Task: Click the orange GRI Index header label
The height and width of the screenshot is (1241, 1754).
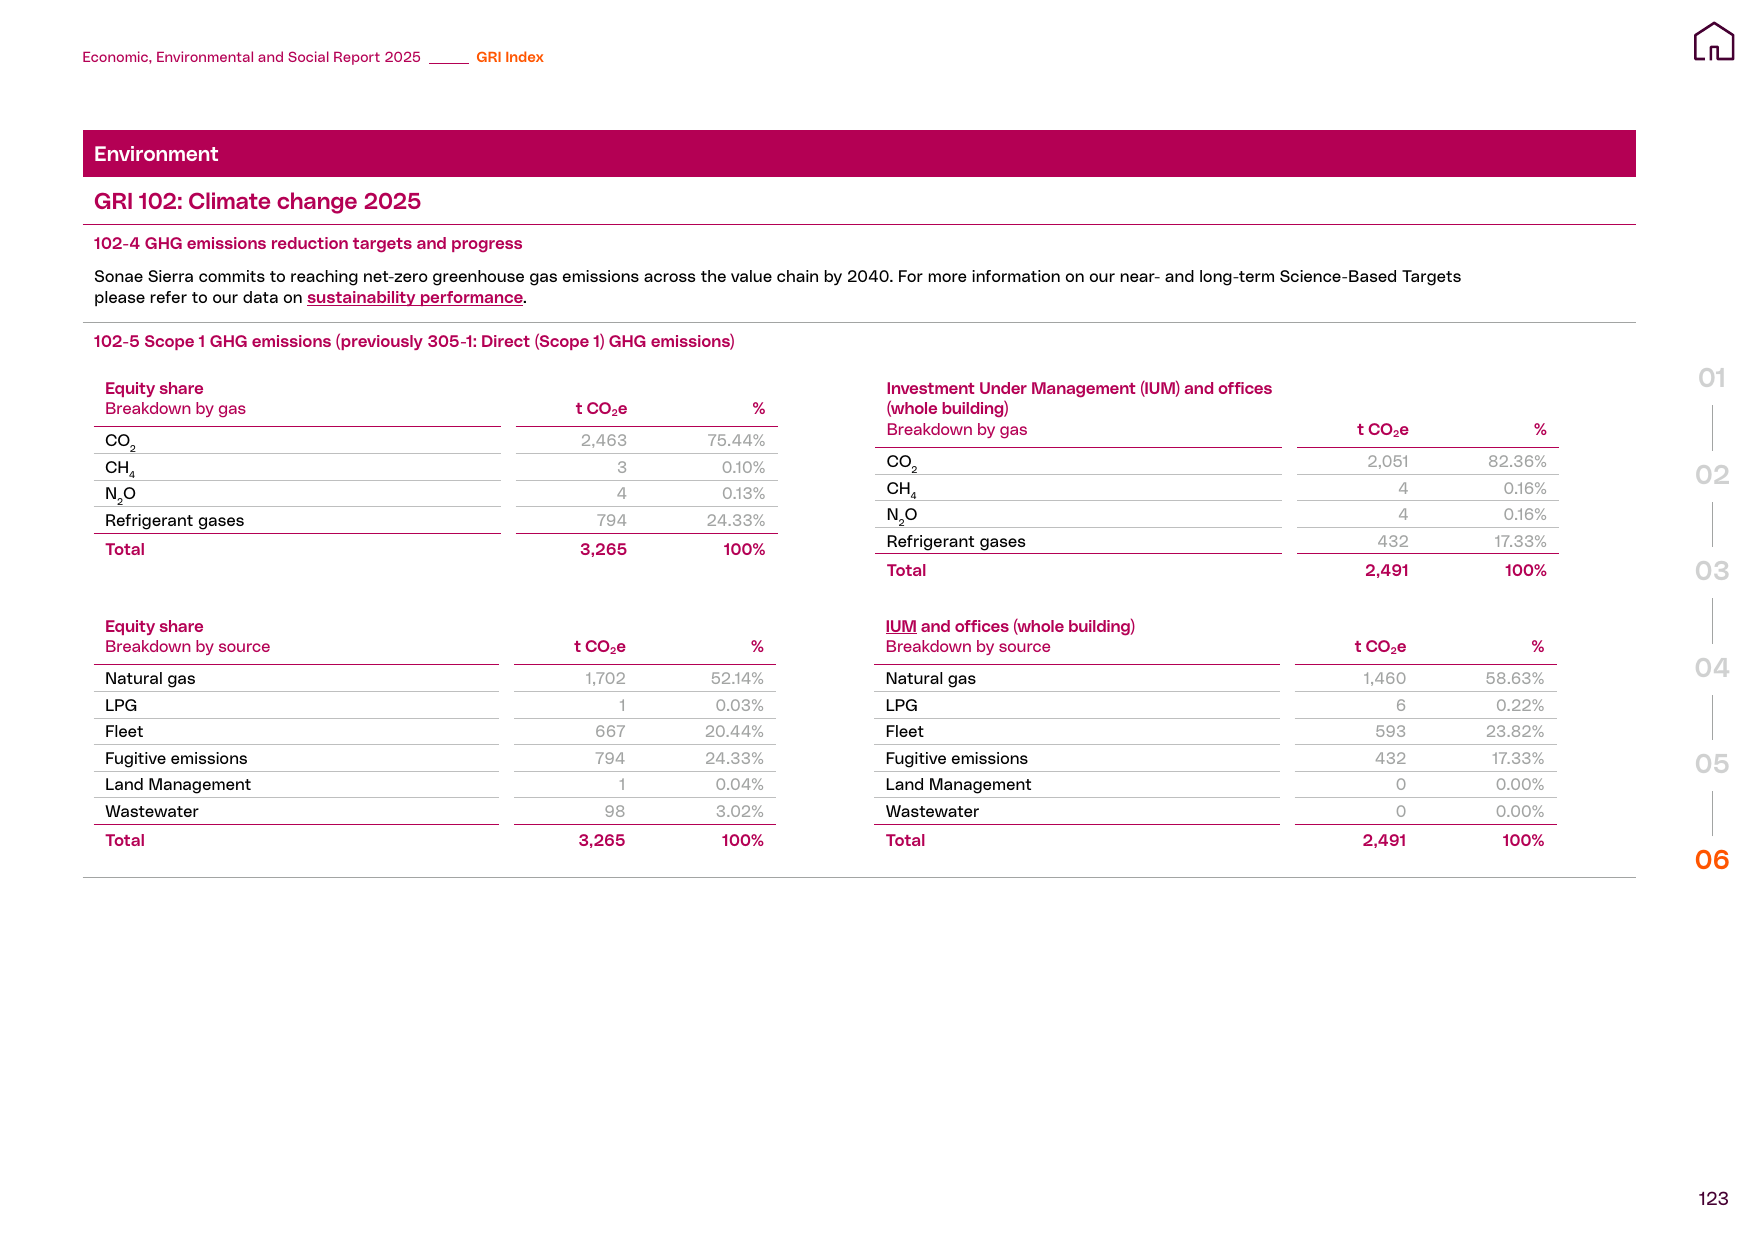Action: 510,57
